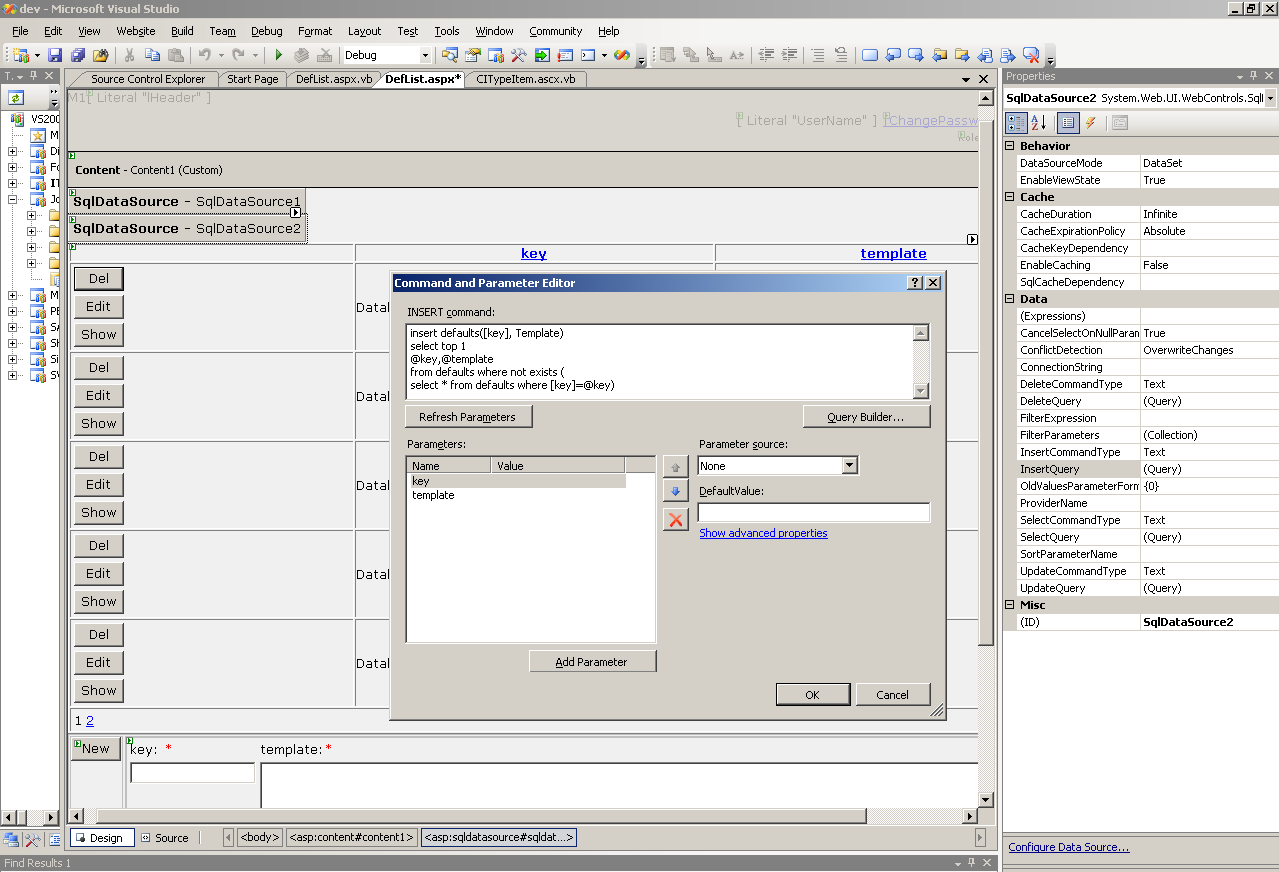Click the Toggle Bookmark icon
This screenshot has width=1279, height=872.
tap(870, 55)
